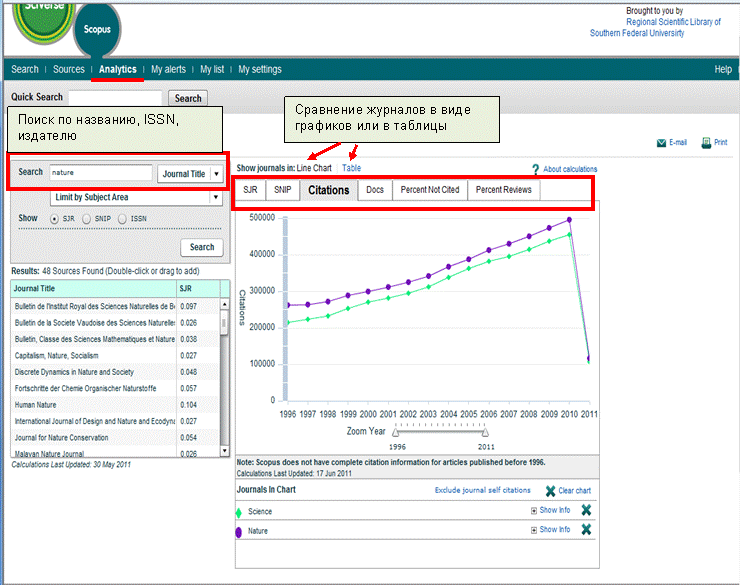Click Exclude journal self citations link
Image resolution: width=740 pixels, height=585 pixels.
[x=482, y=490]
